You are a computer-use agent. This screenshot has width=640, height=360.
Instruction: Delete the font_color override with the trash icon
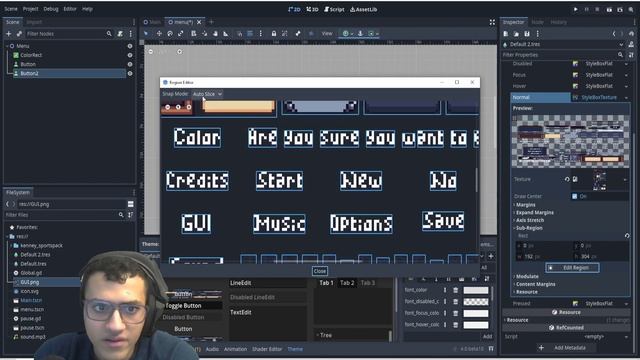456,290
